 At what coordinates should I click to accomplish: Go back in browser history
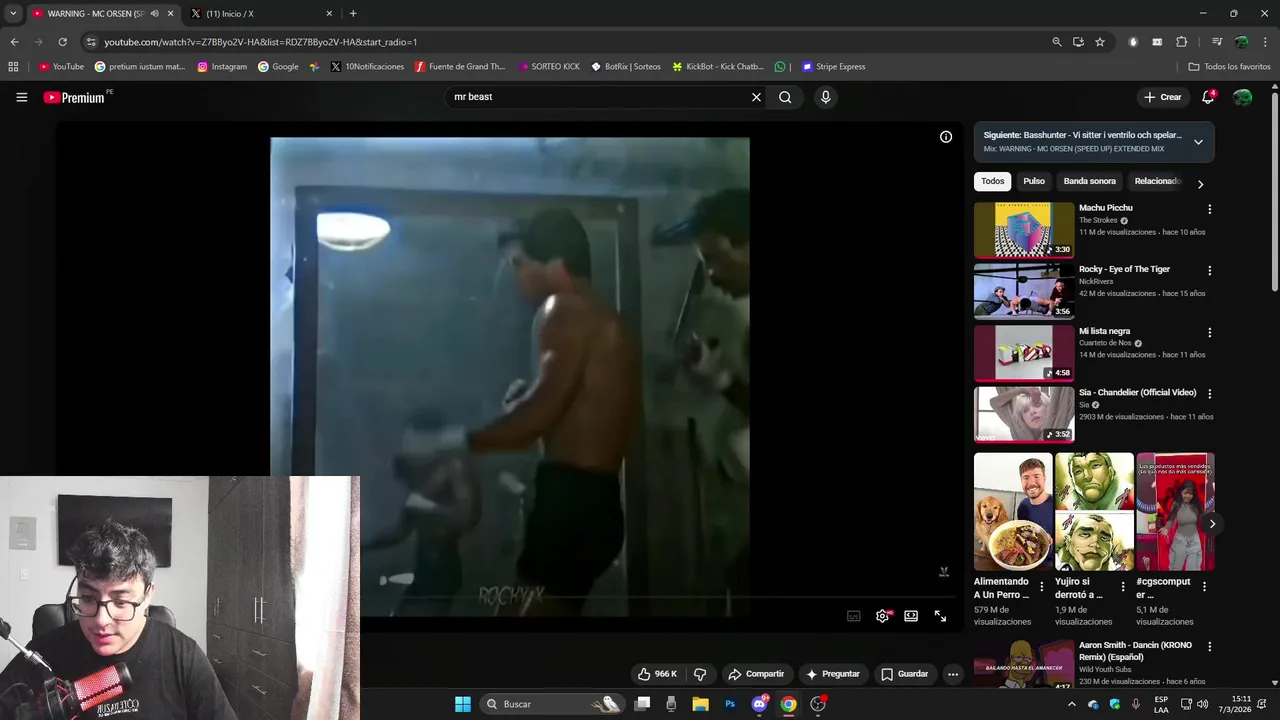[14, 42]
